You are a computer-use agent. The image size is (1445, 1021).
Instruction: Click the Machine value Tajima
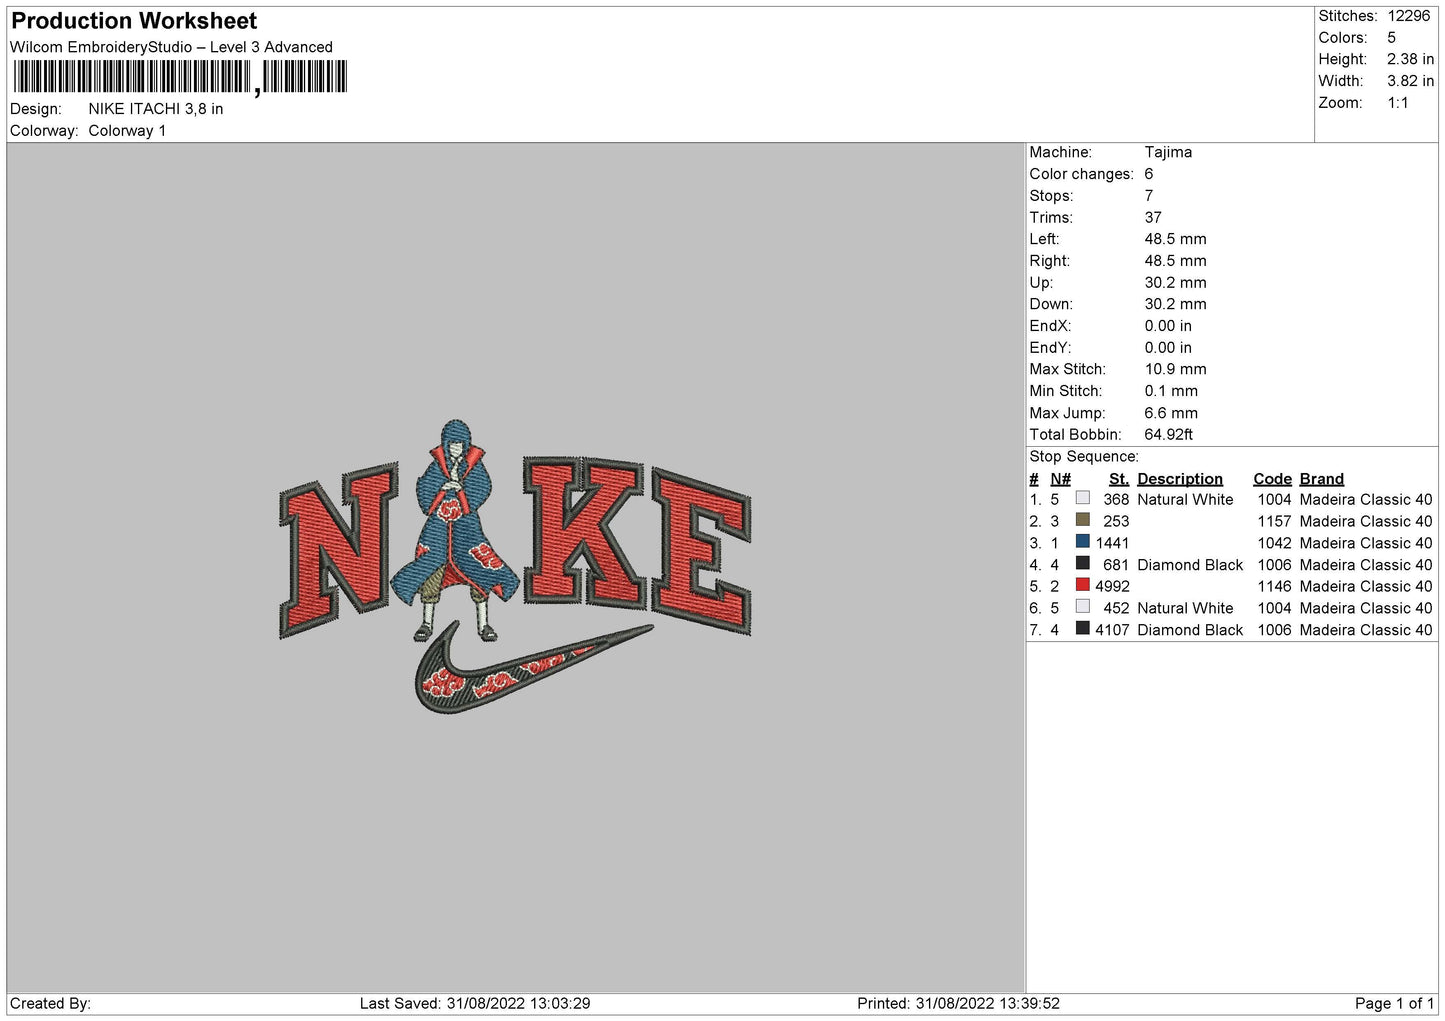point(1168,152)
